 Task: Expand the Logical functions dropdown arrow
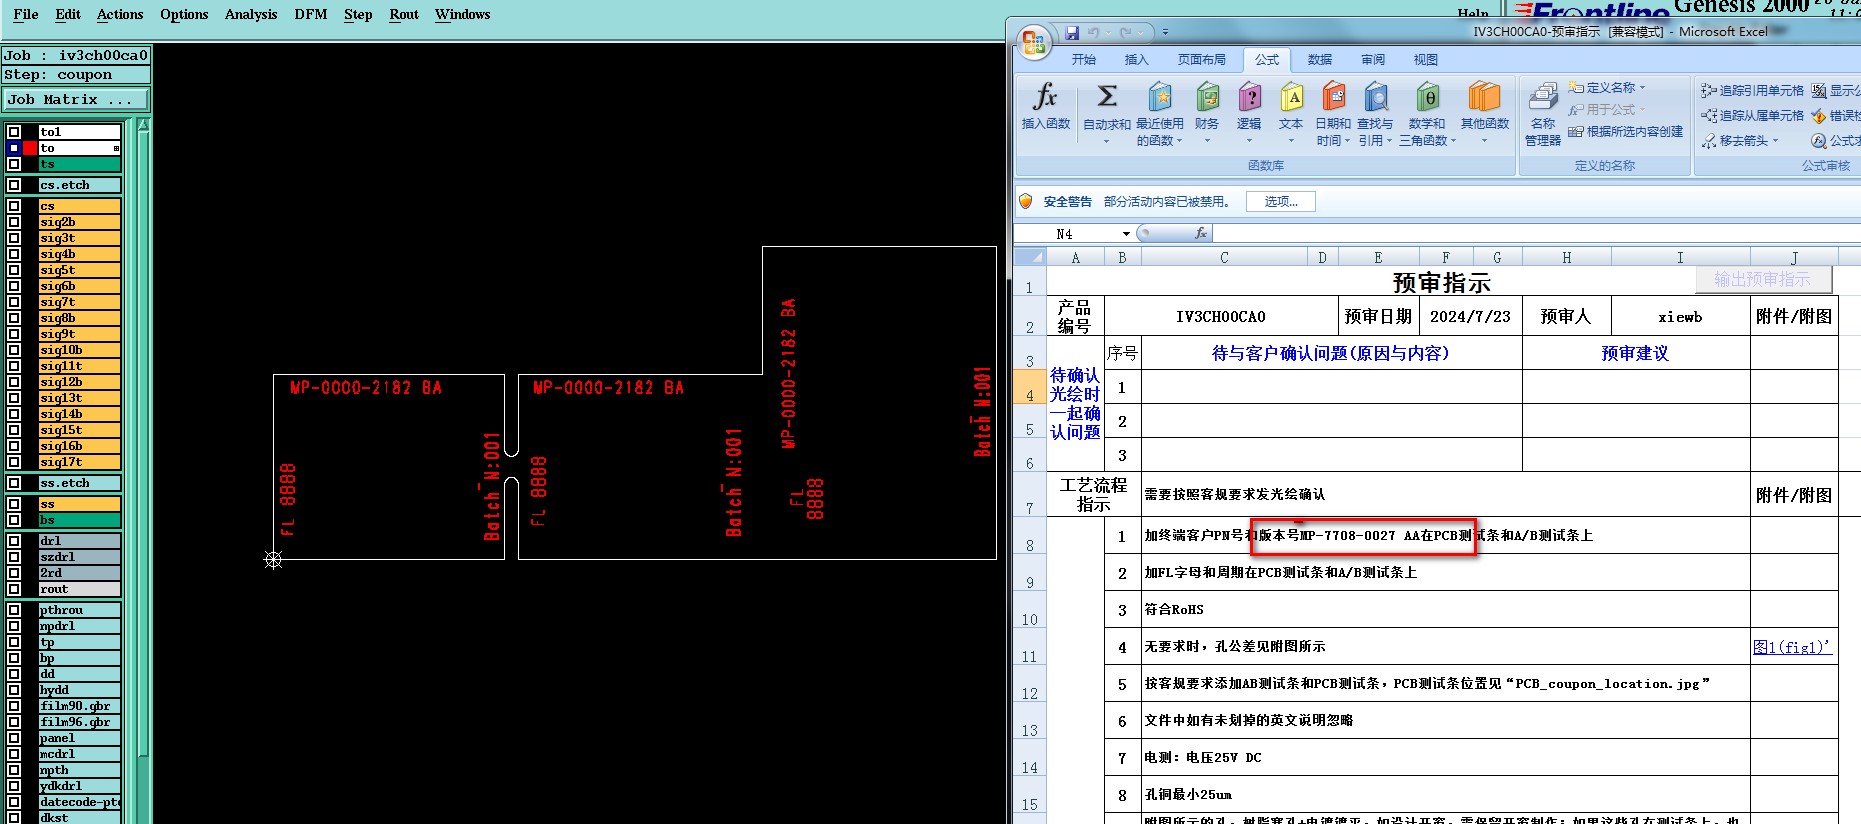(x=1249, y=141)
